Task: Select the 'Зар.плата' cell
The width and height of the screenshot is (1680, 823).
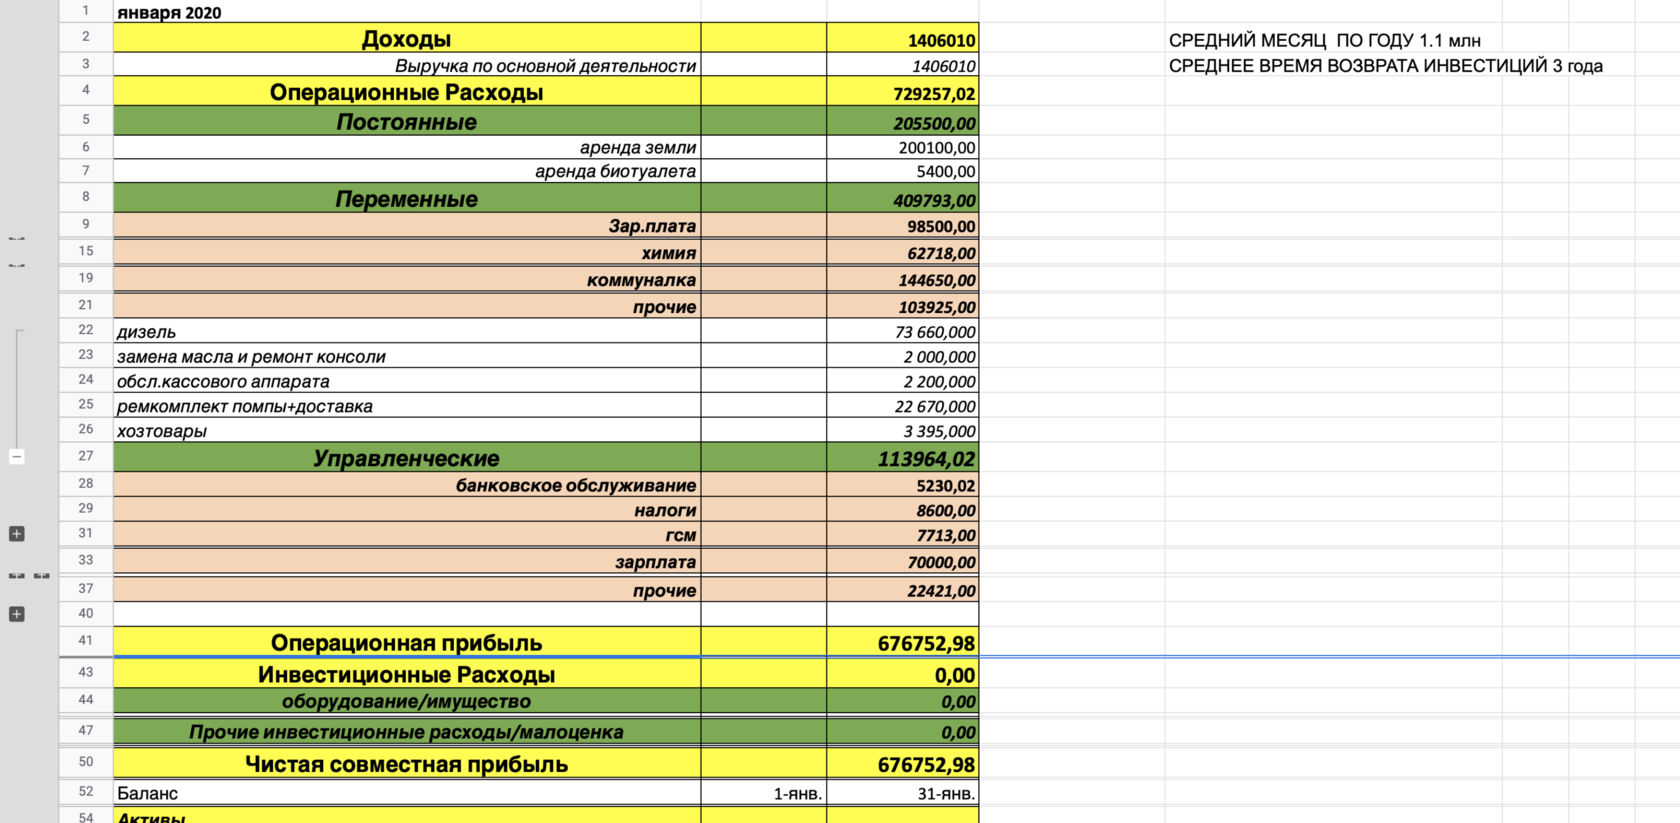Action: click(x=407, y=225)
